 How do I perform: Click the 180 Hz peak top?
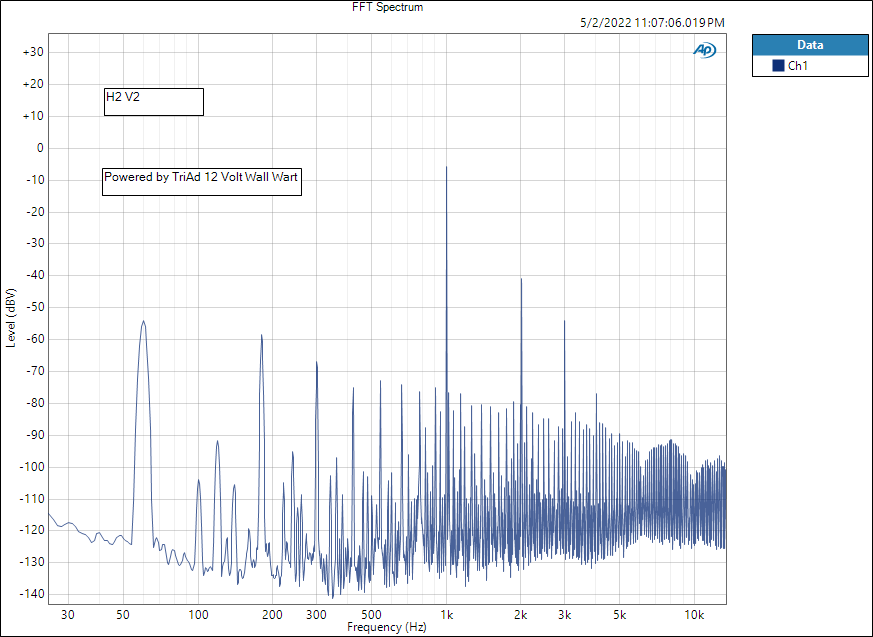(261, 335)
